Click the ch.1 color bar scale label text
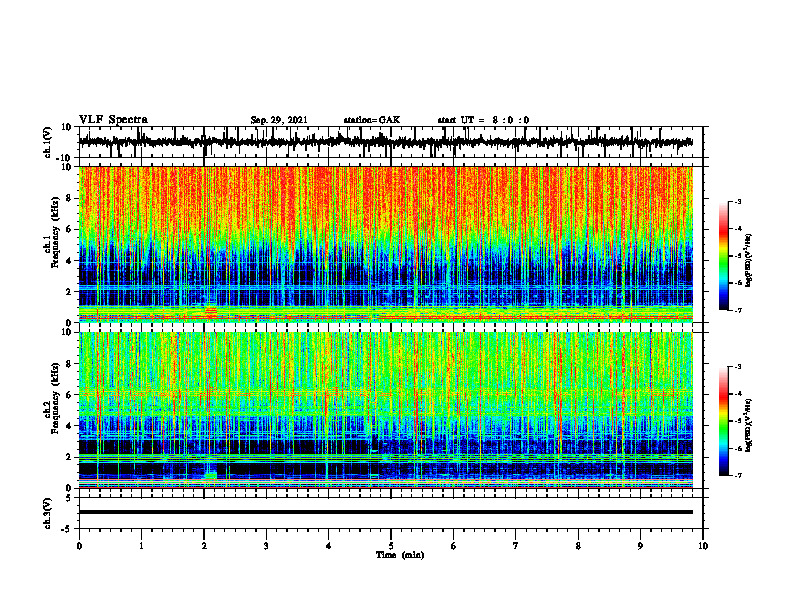The width and height of the screenshot is (792, 612). [x=749, y=261]
